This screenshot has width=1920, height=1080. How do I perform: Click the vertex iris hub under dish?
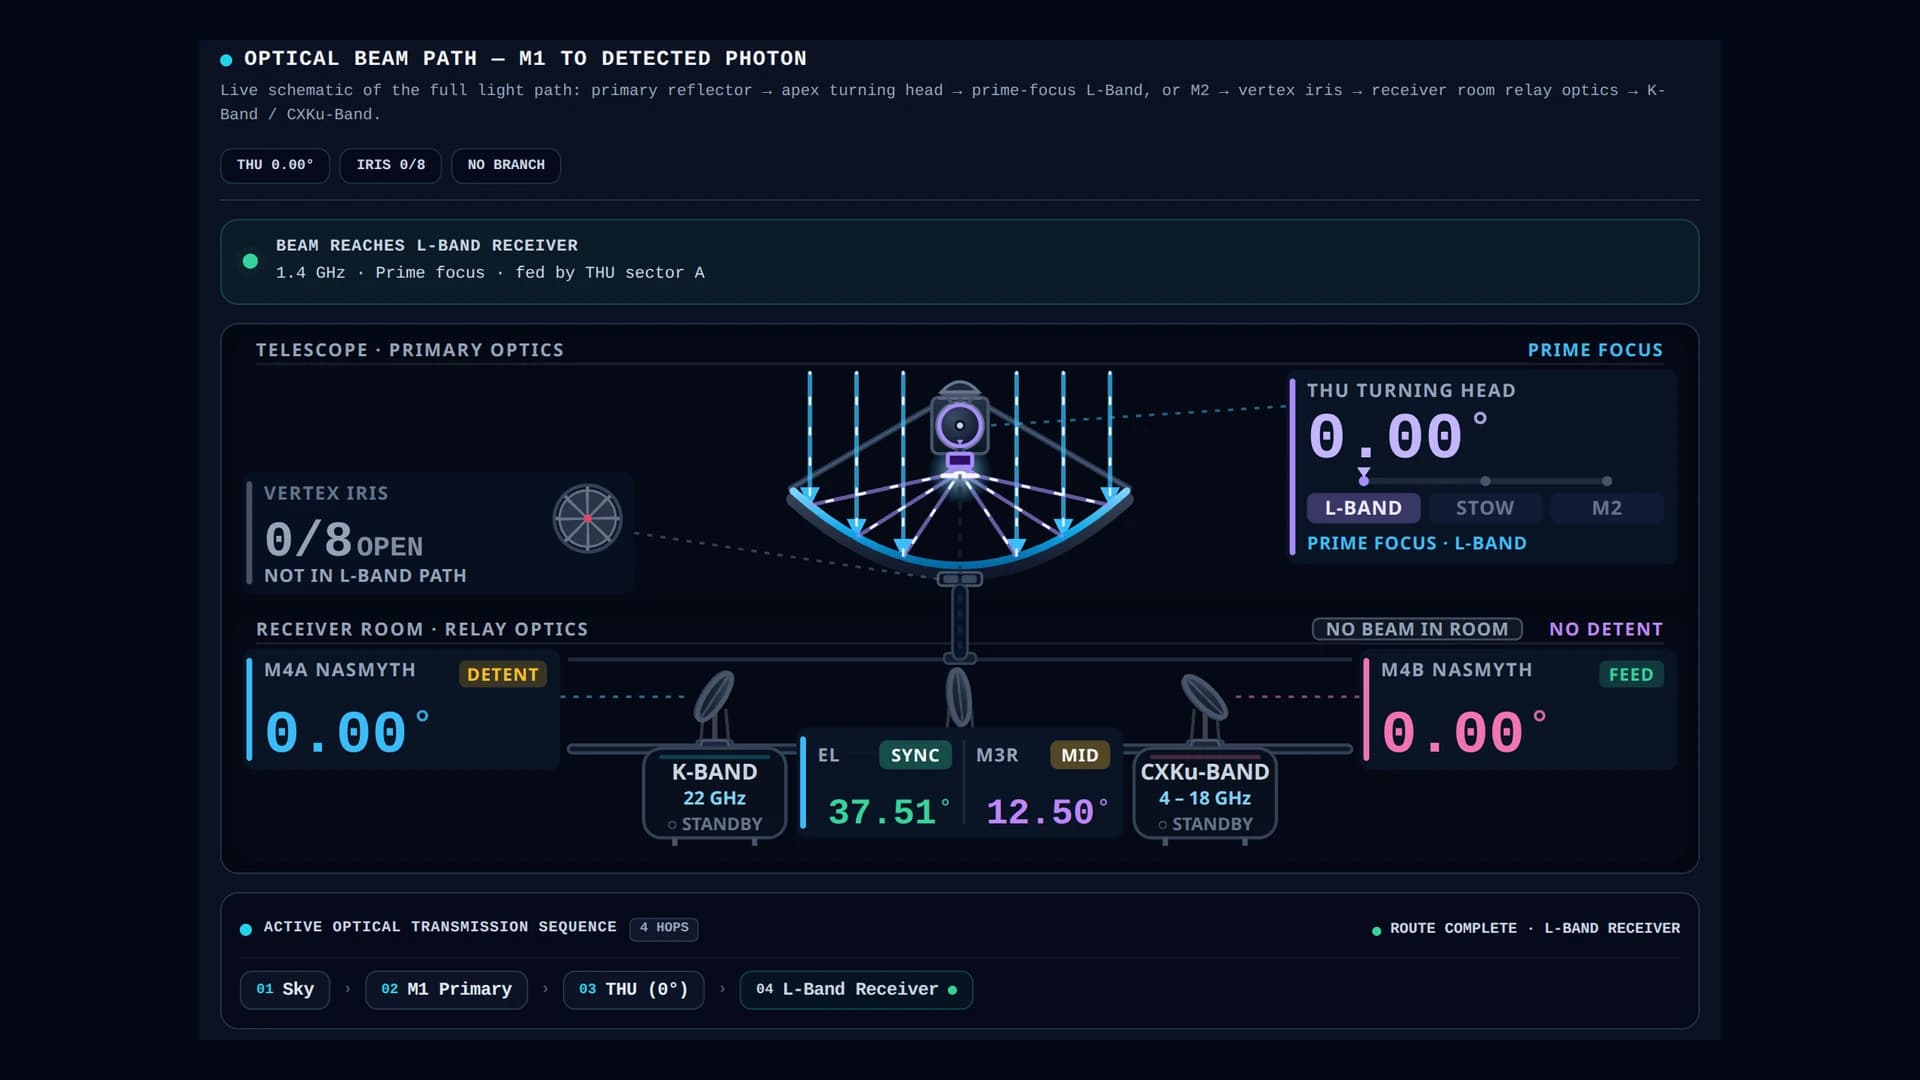[x=960, y=579]
